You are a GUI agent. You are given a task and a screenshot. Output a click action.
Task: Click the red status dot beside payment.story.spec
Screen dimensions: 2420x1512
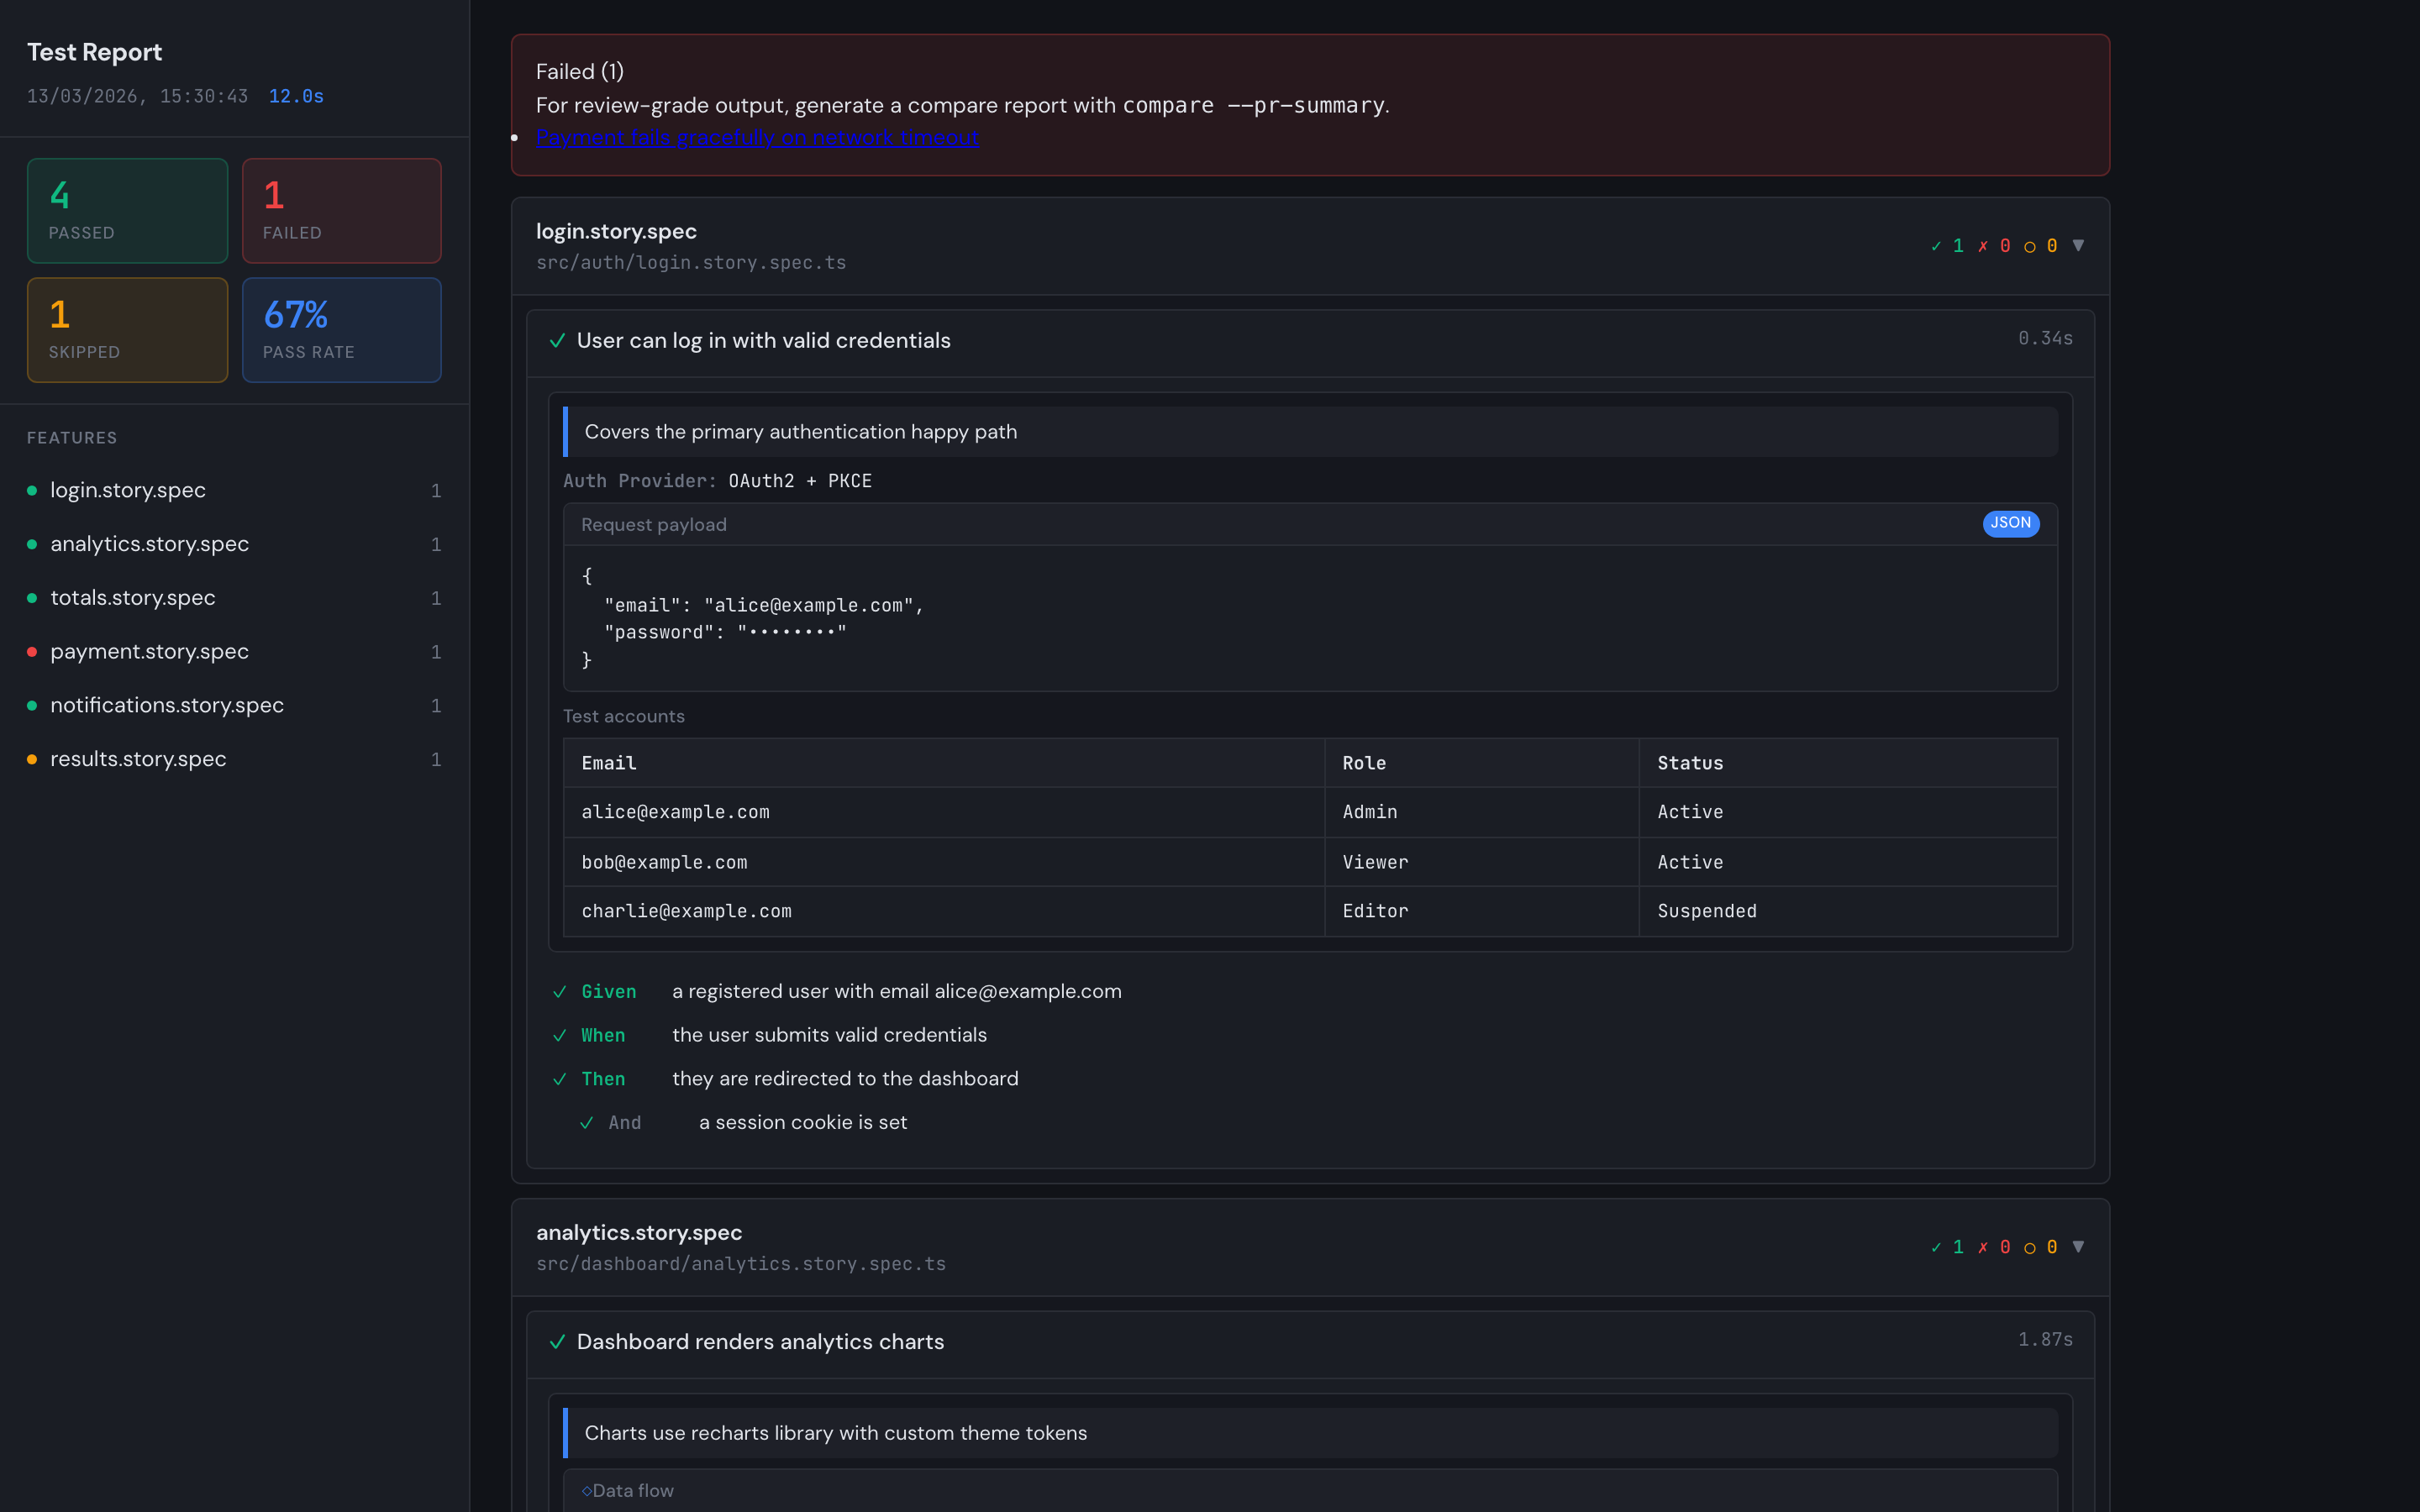click(33, 651)
